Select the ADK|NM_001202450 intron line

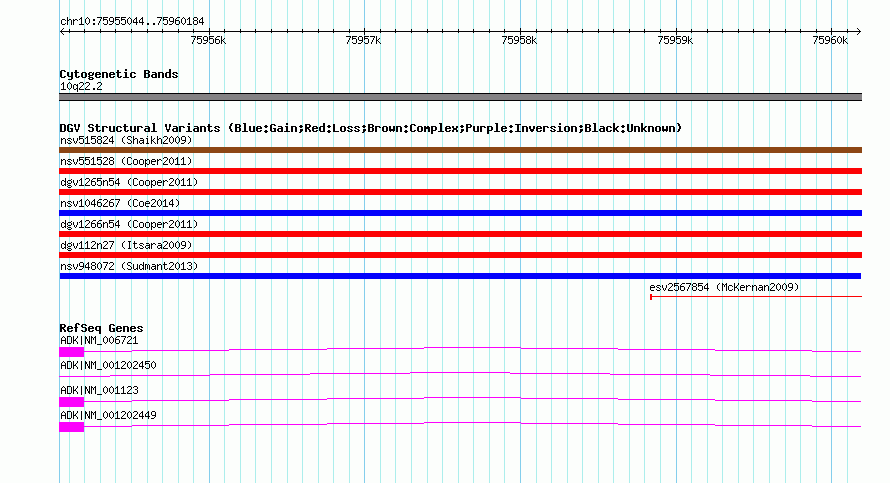pyautogui.click(x=460, y=375)
